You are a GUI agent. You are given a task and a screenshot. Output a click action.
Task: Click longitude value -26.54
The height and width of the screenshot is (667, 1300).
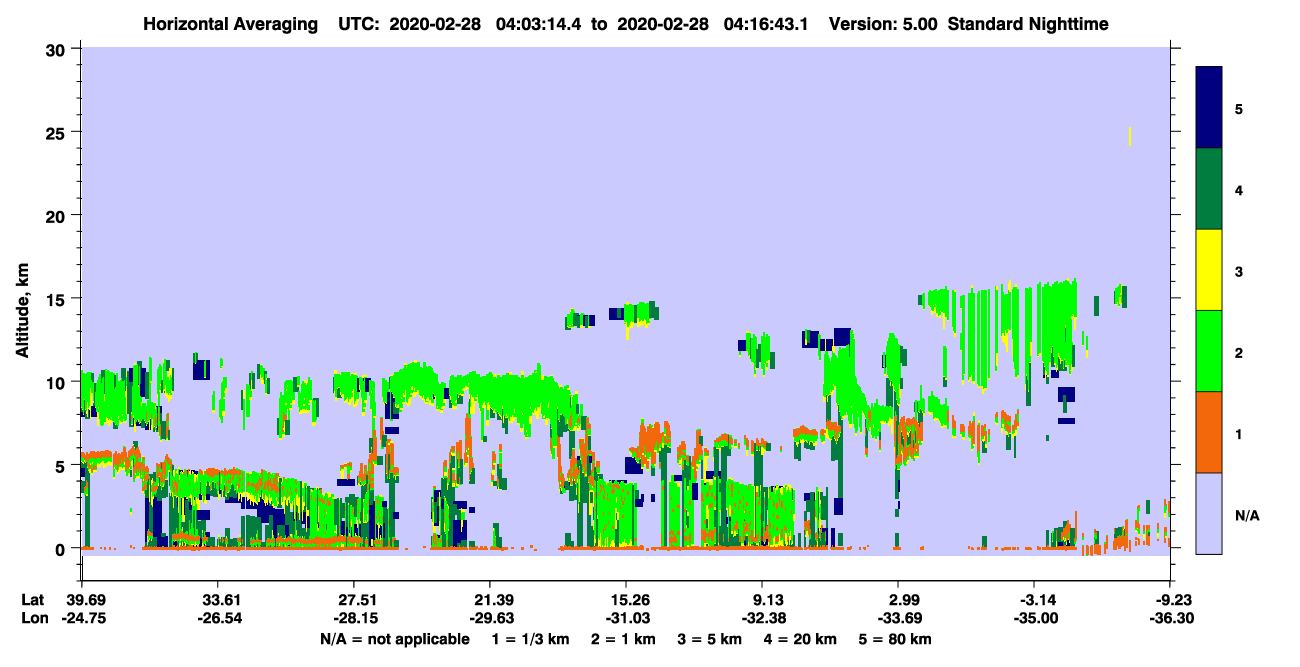[218, 618]
